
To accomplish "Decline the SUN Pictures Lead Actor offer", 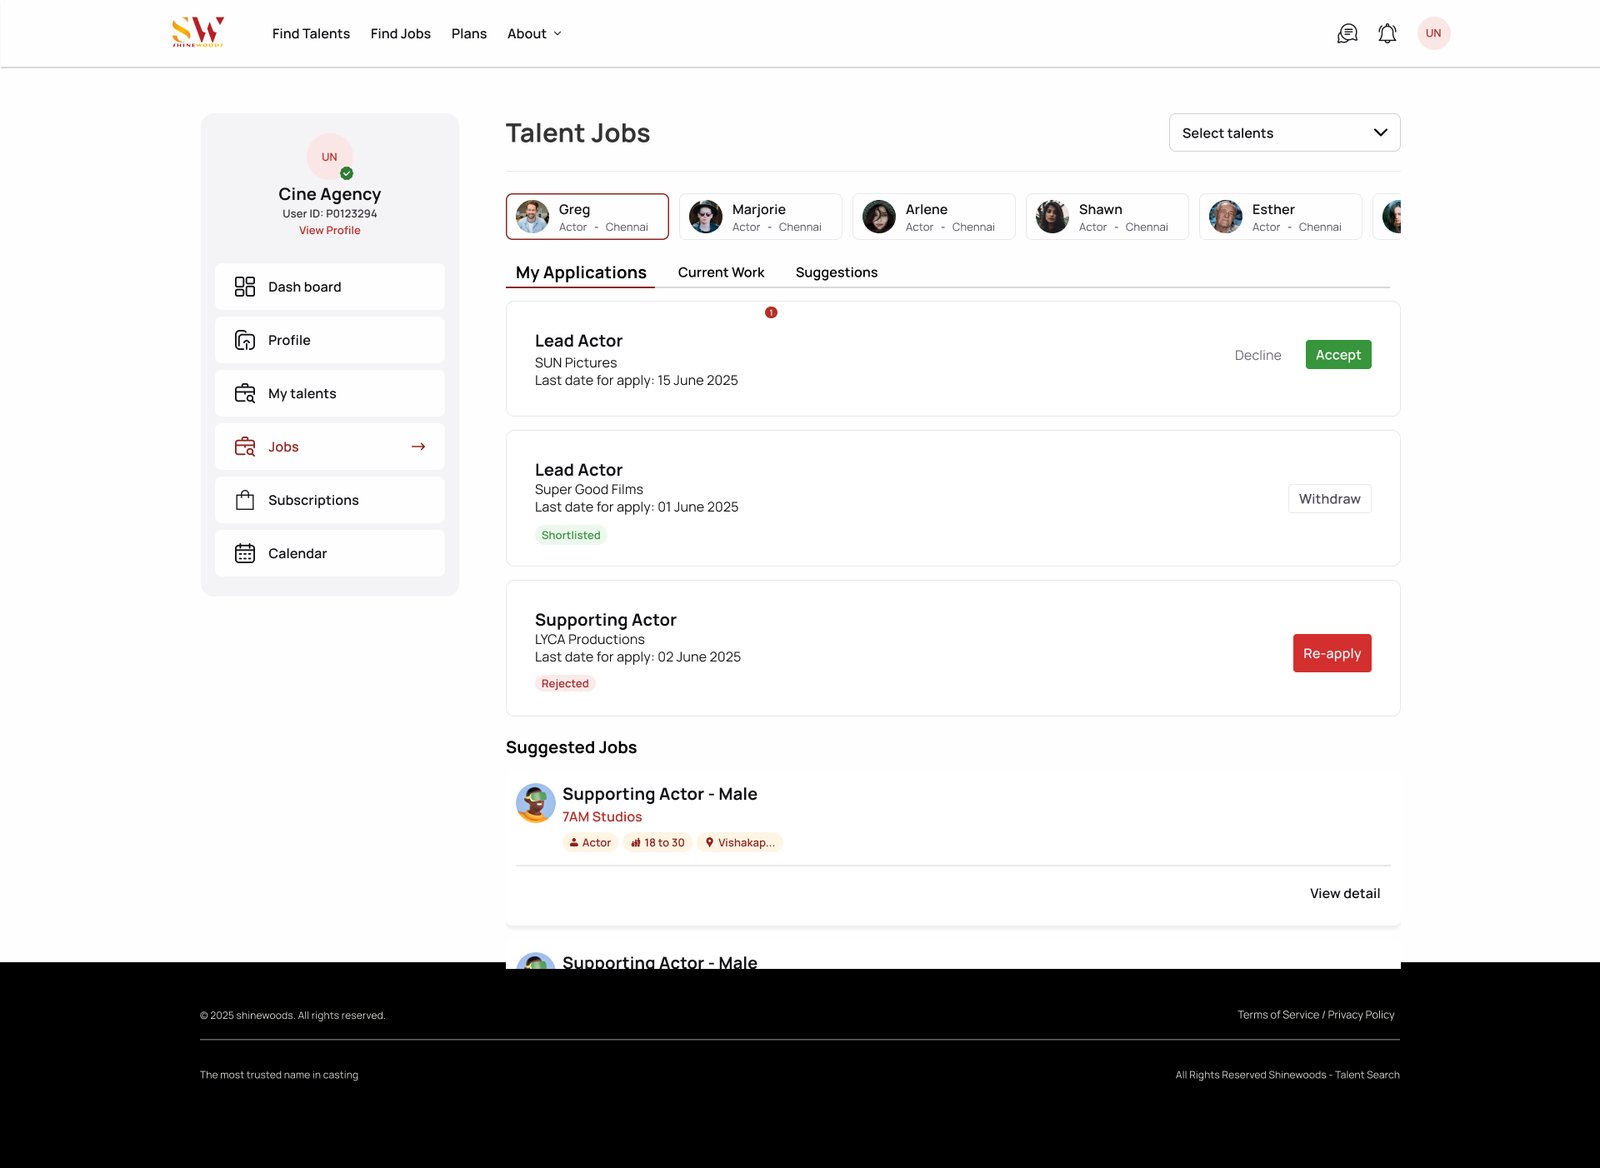I will coord(1258,355).
